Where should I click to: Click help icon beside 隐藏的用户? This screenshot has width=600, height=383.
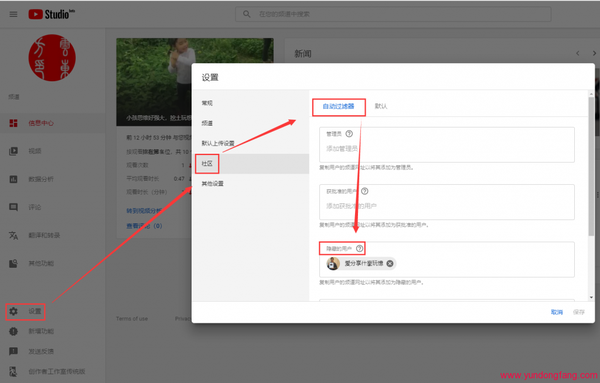(359, 248)
